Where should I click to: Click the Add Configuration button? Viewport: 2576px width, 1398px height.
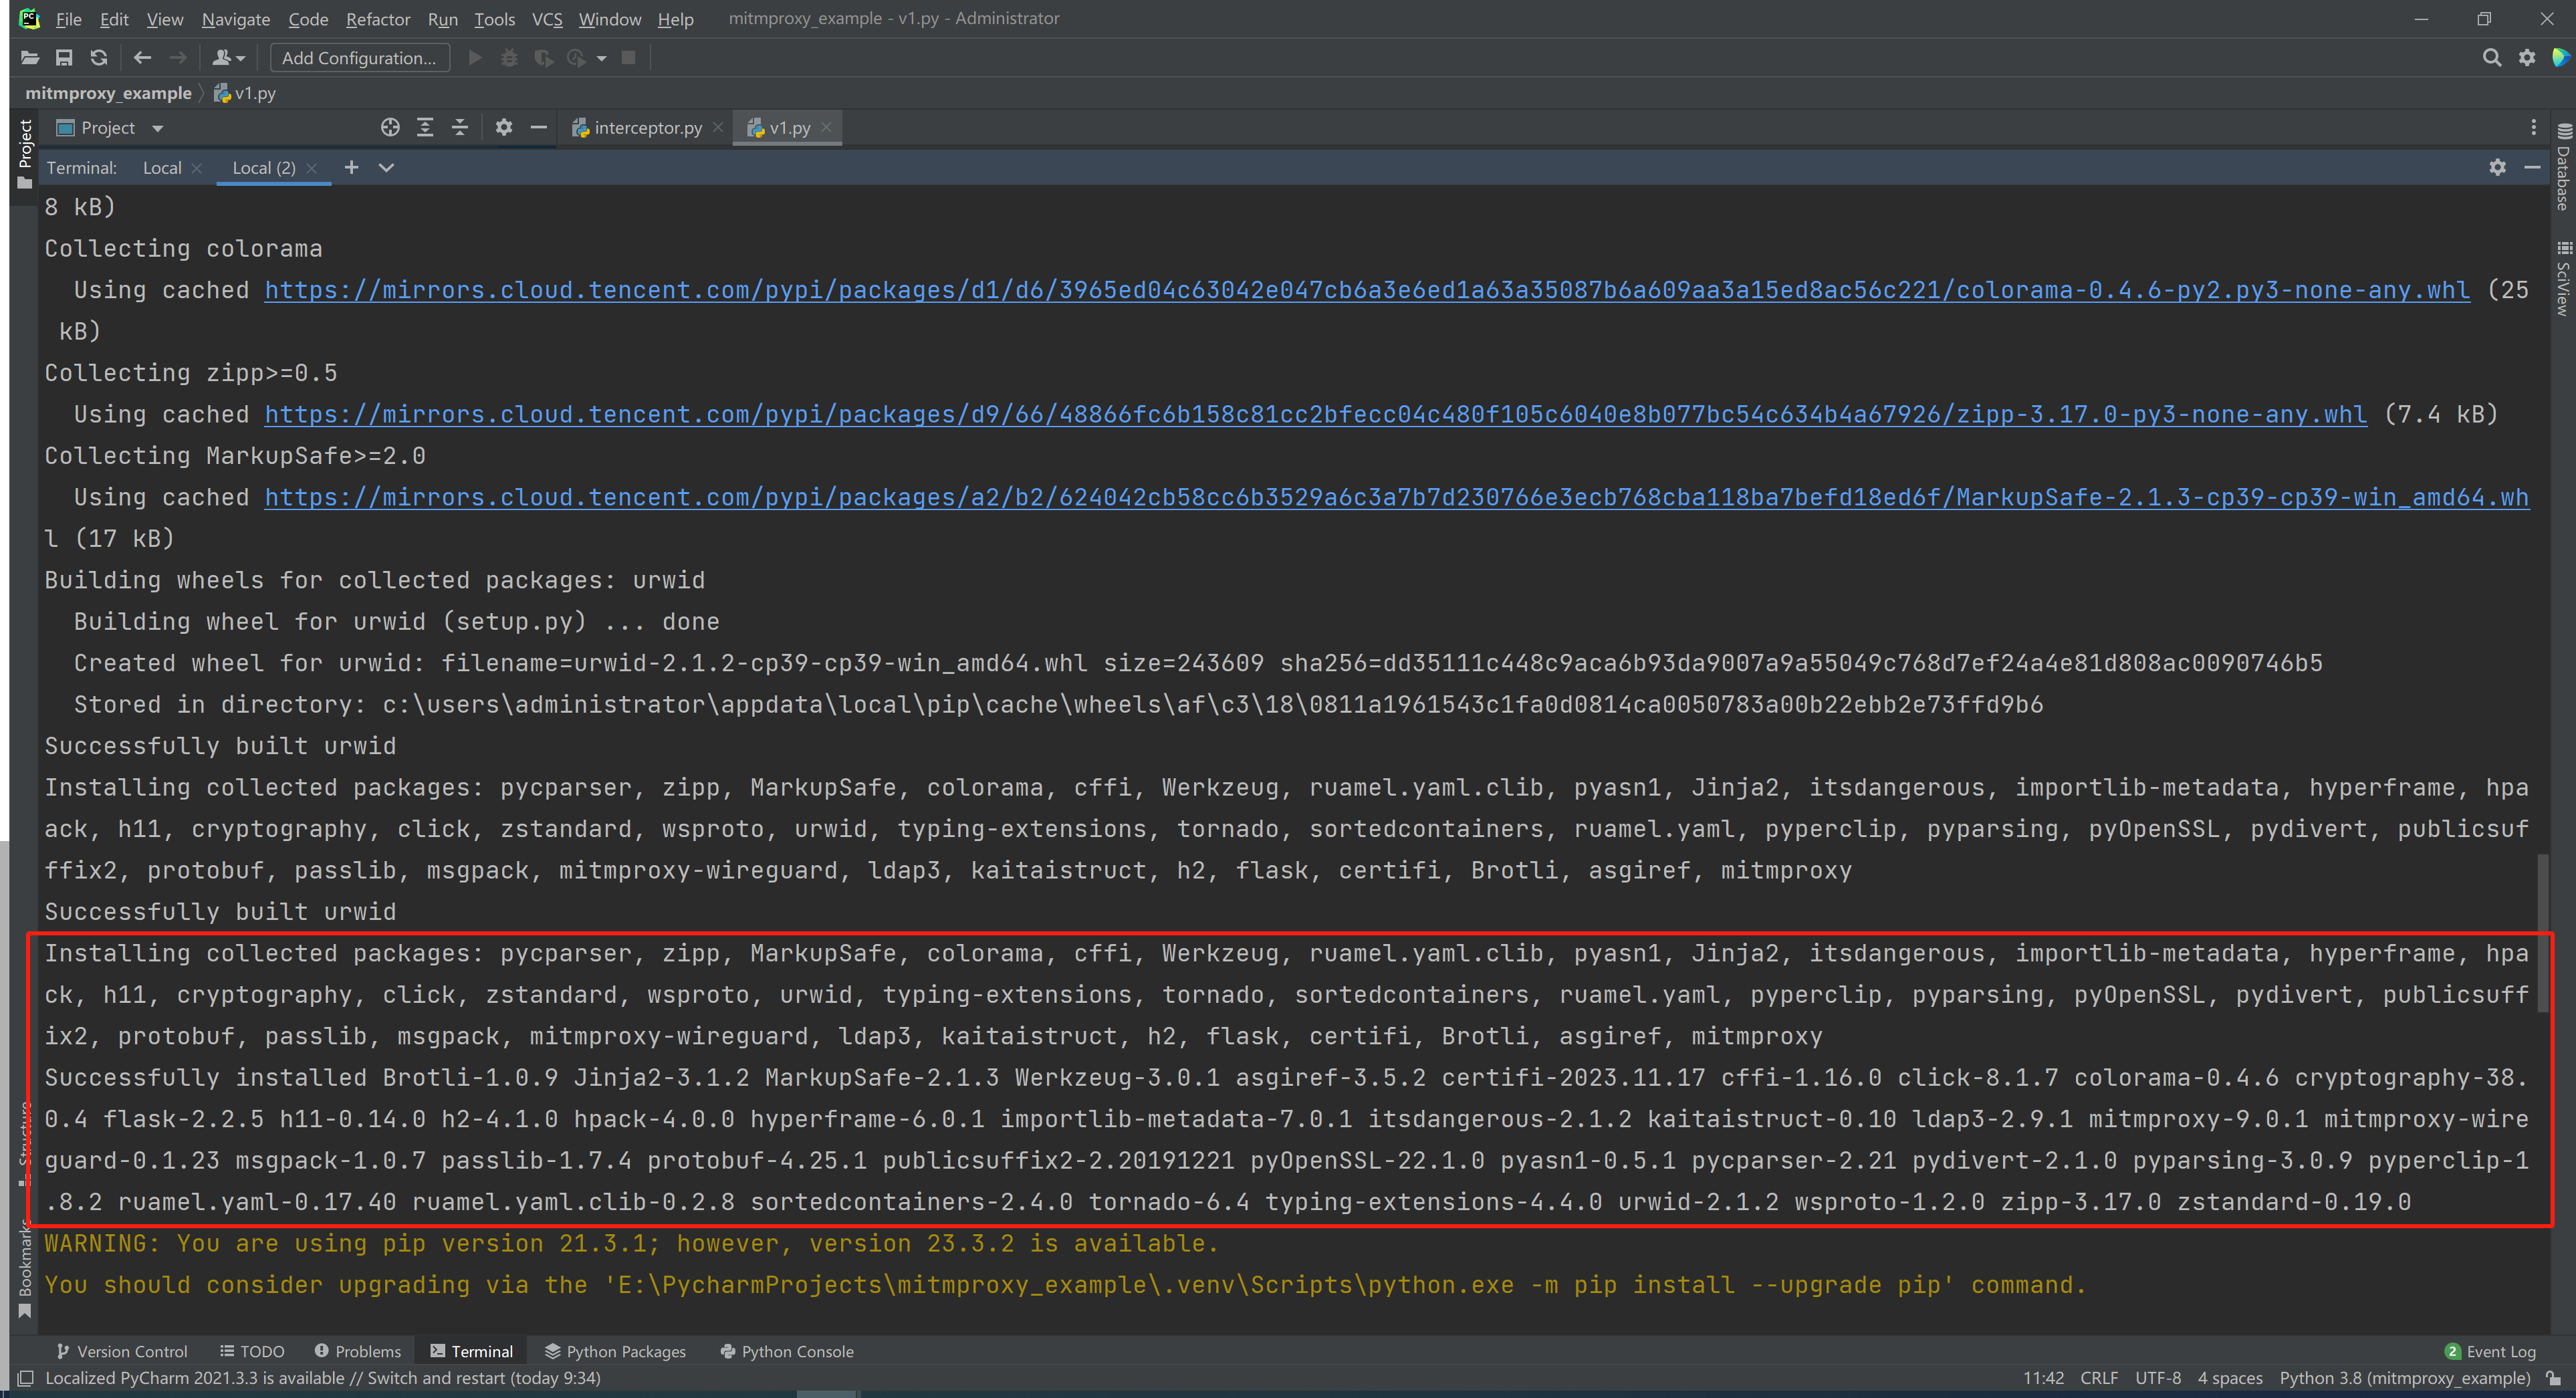(359, 58)
